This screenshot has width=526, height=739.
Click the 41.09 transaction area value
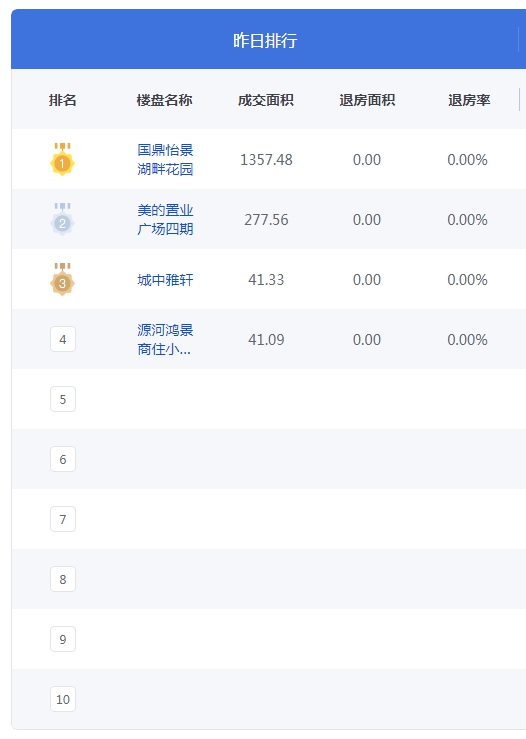click(266, 339)
